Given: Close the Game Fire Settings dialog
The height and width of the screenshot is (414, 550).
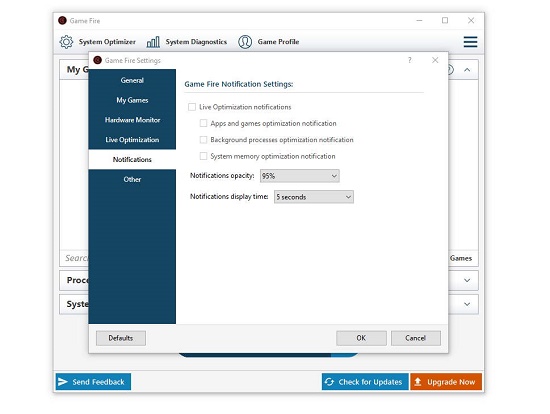Looking at the screenshot, I should tap(435, 60).
